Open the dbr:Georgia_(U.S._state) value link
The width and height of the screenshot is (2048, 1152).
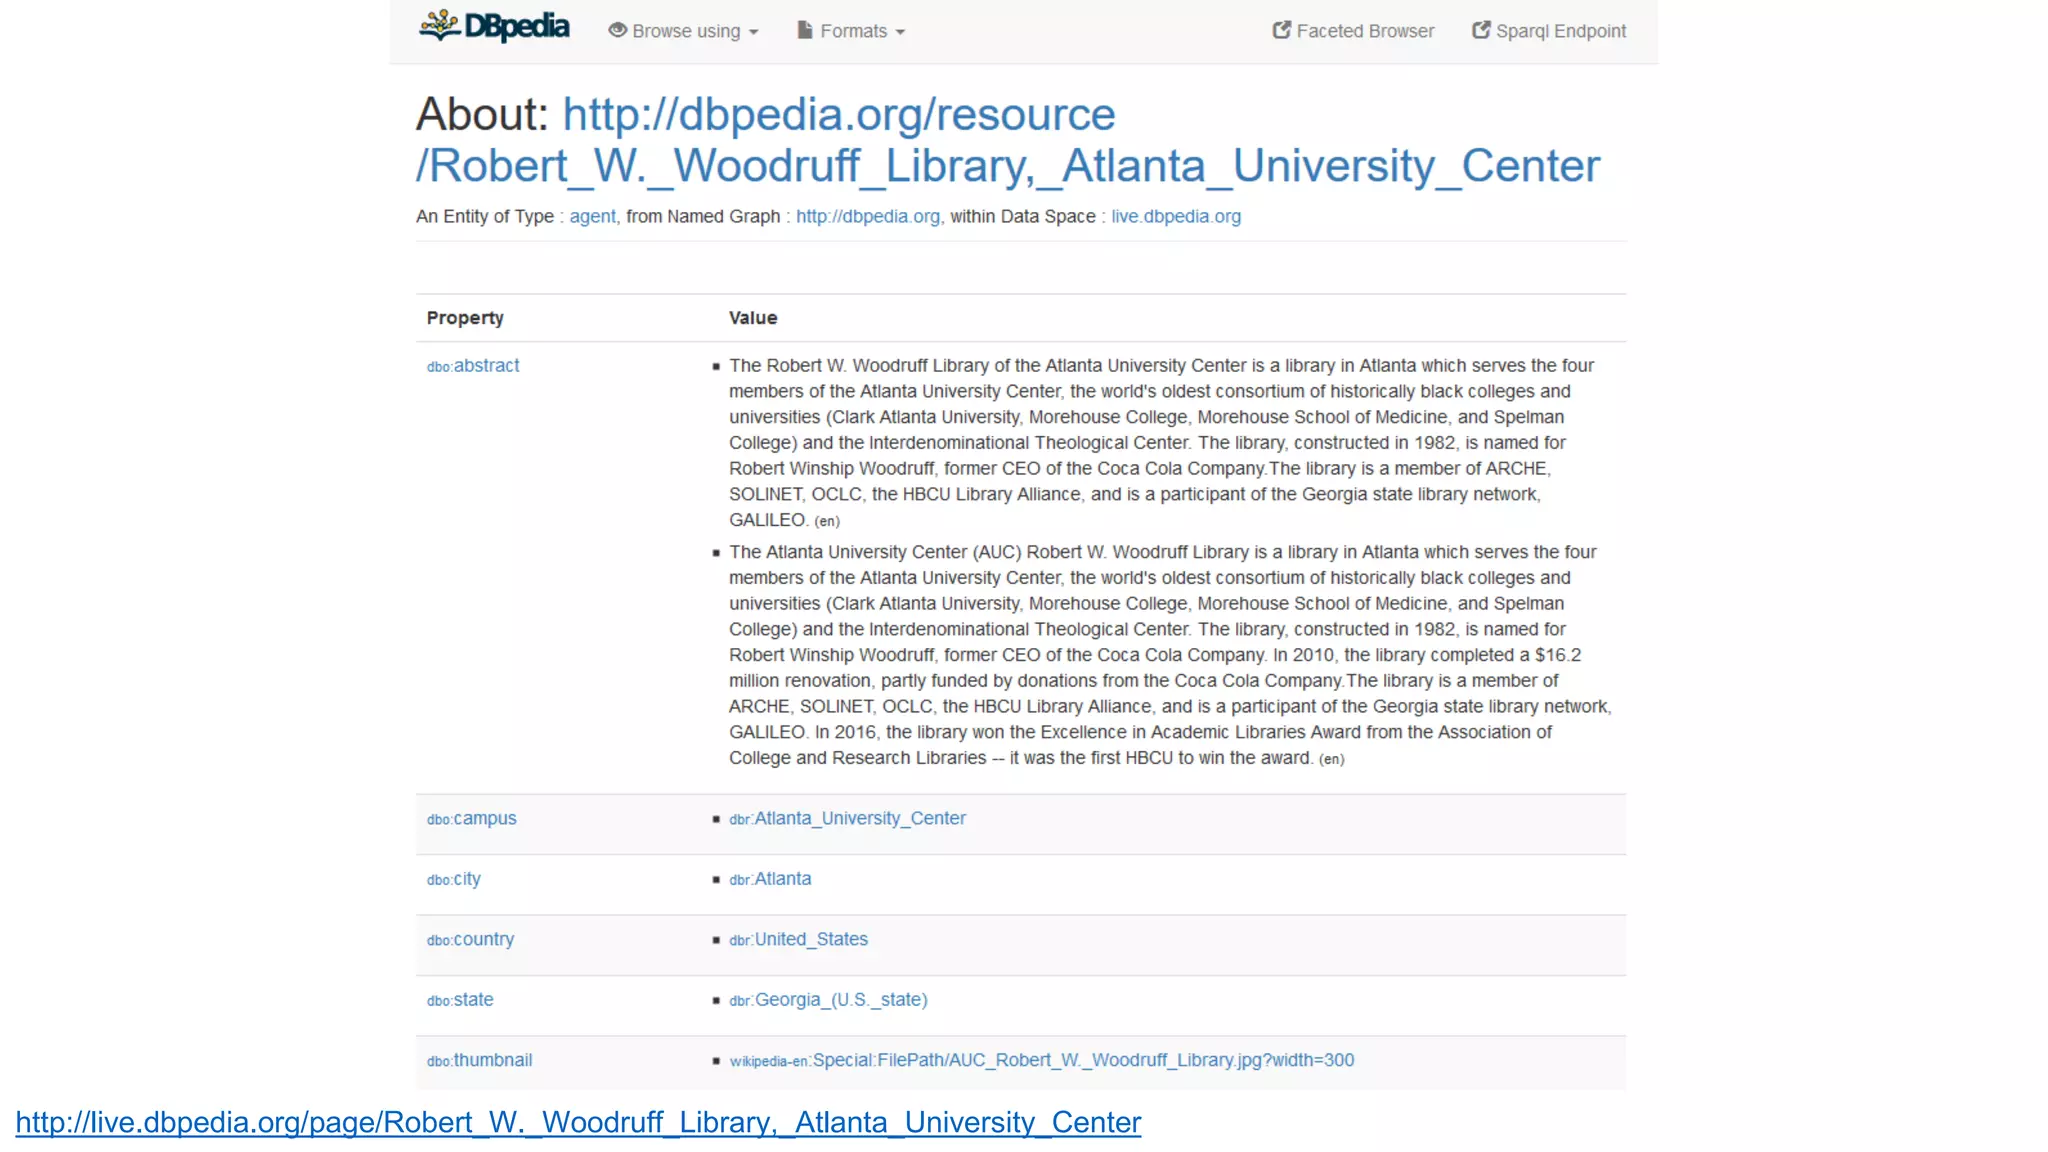click(828, 1000)
